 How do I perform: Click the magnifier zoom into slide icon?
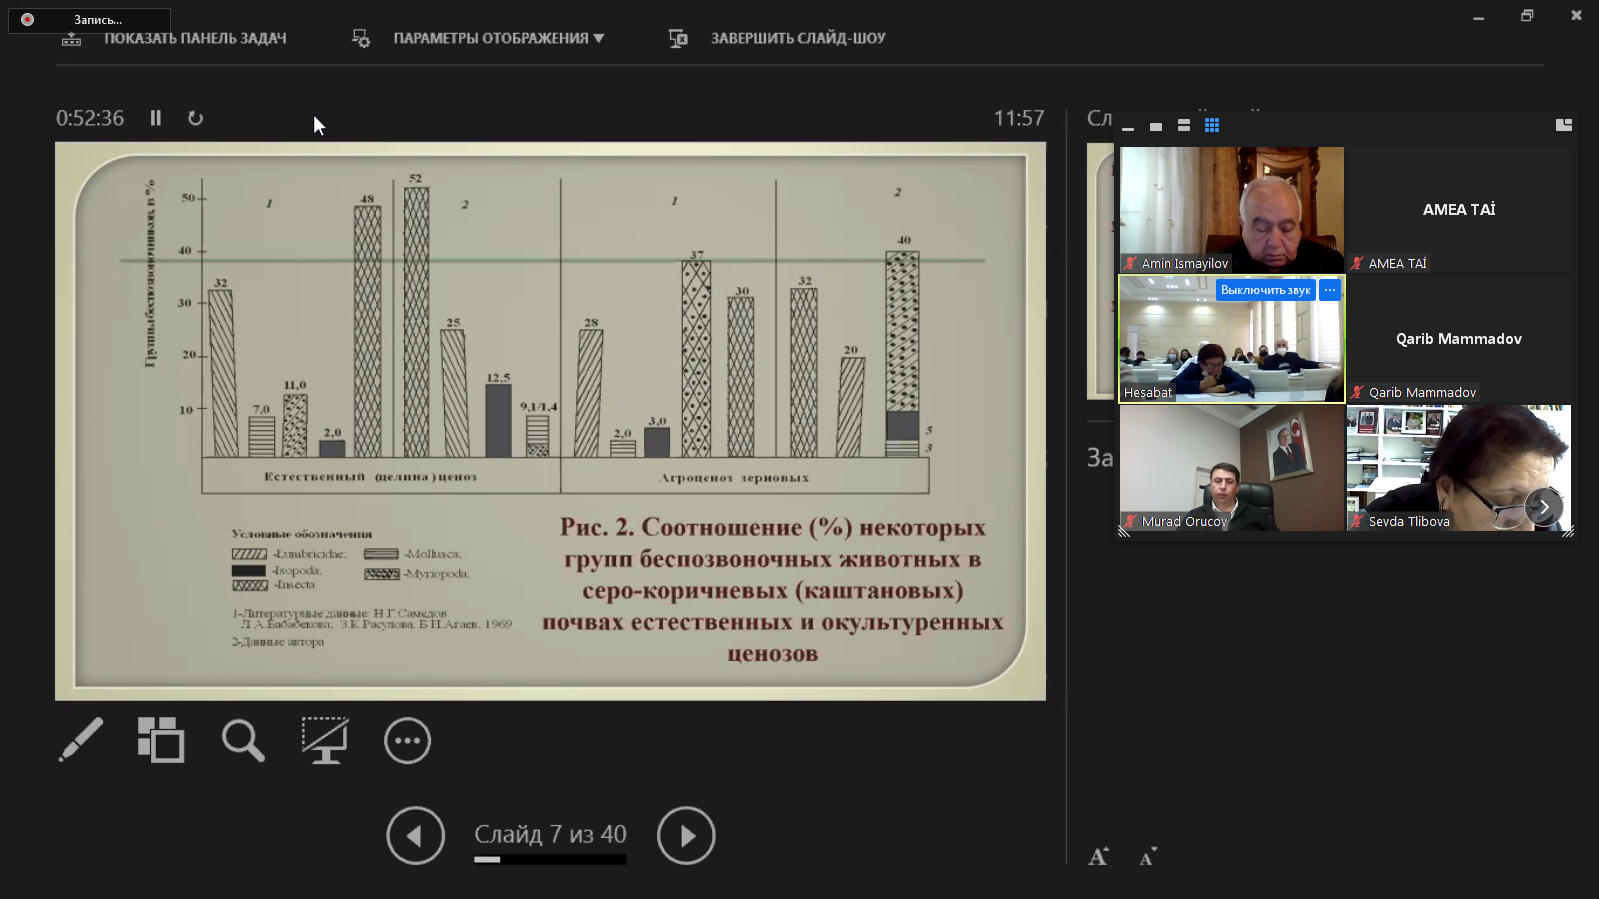tap(243, 741)
